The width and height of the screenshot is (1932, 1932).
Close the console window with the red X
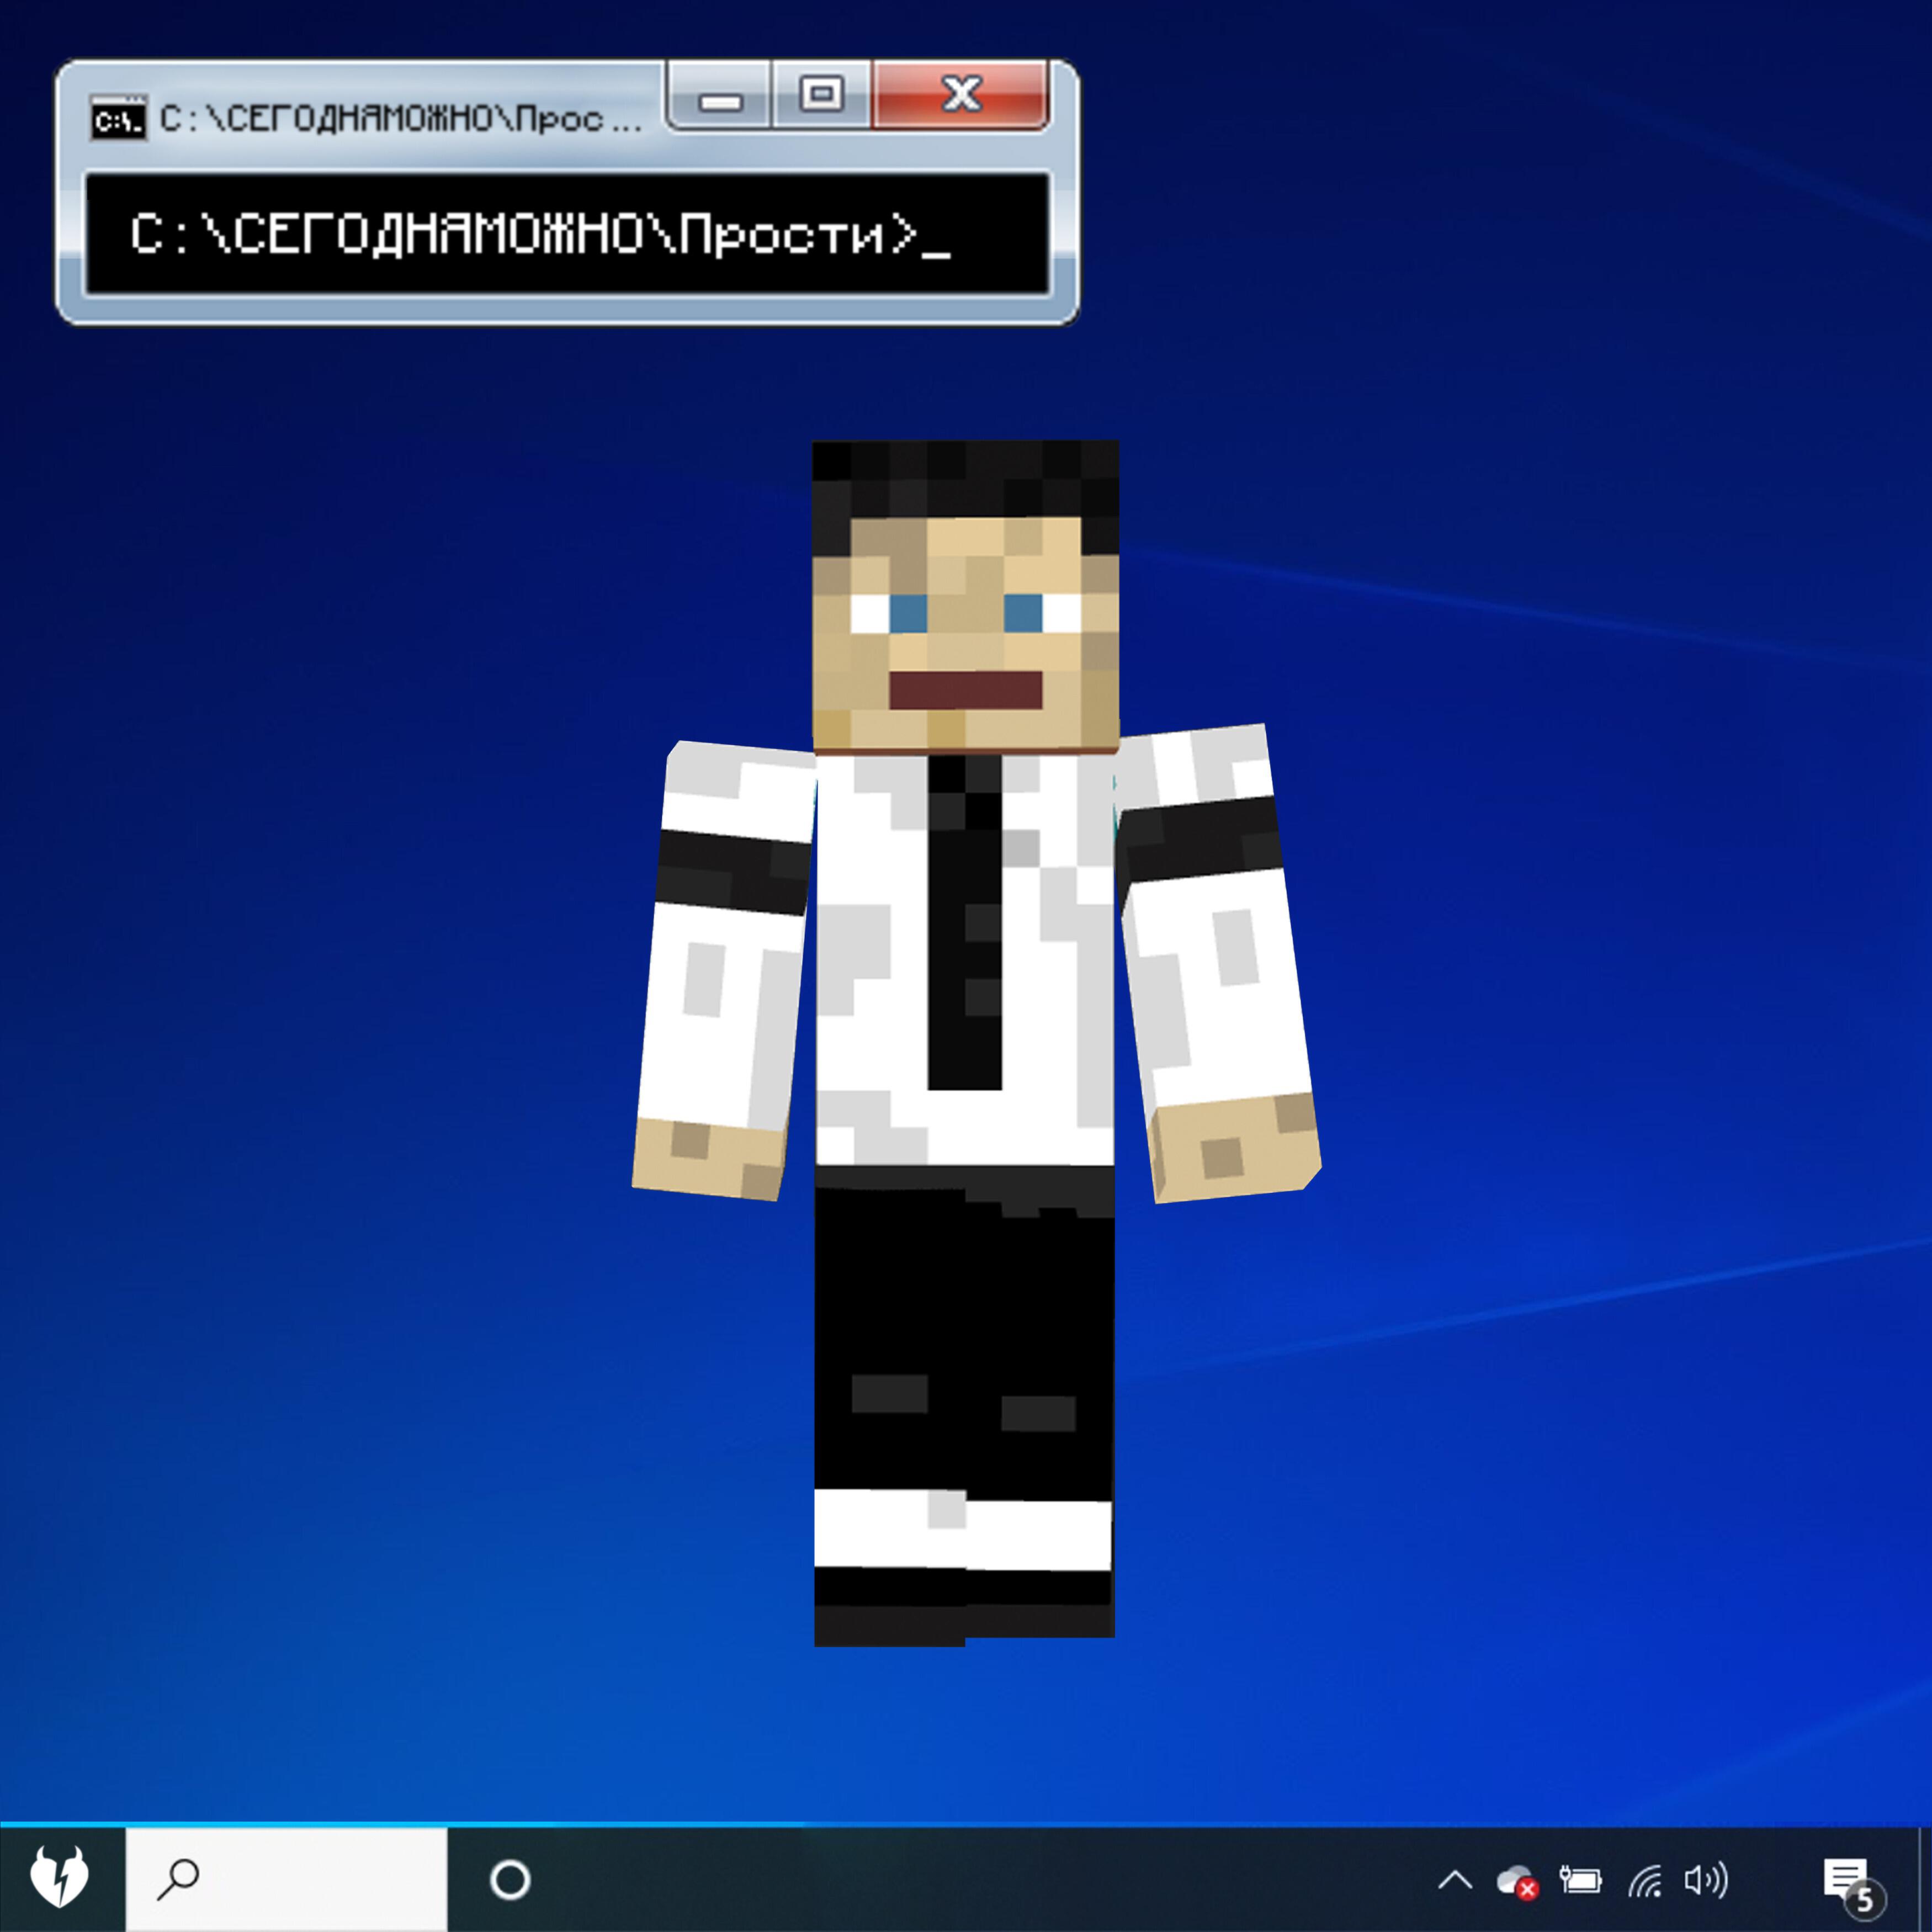coord(961,95)
